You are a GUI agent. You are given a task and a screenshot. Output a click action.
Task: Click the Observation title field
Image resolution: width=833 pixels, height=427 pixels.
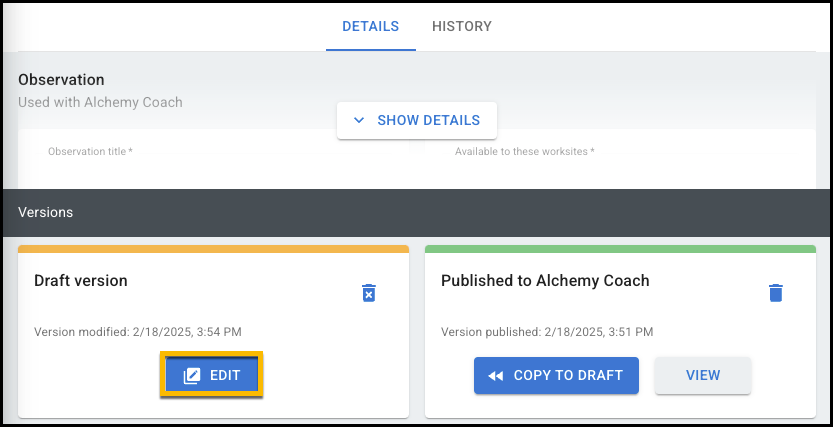(215, 159)
